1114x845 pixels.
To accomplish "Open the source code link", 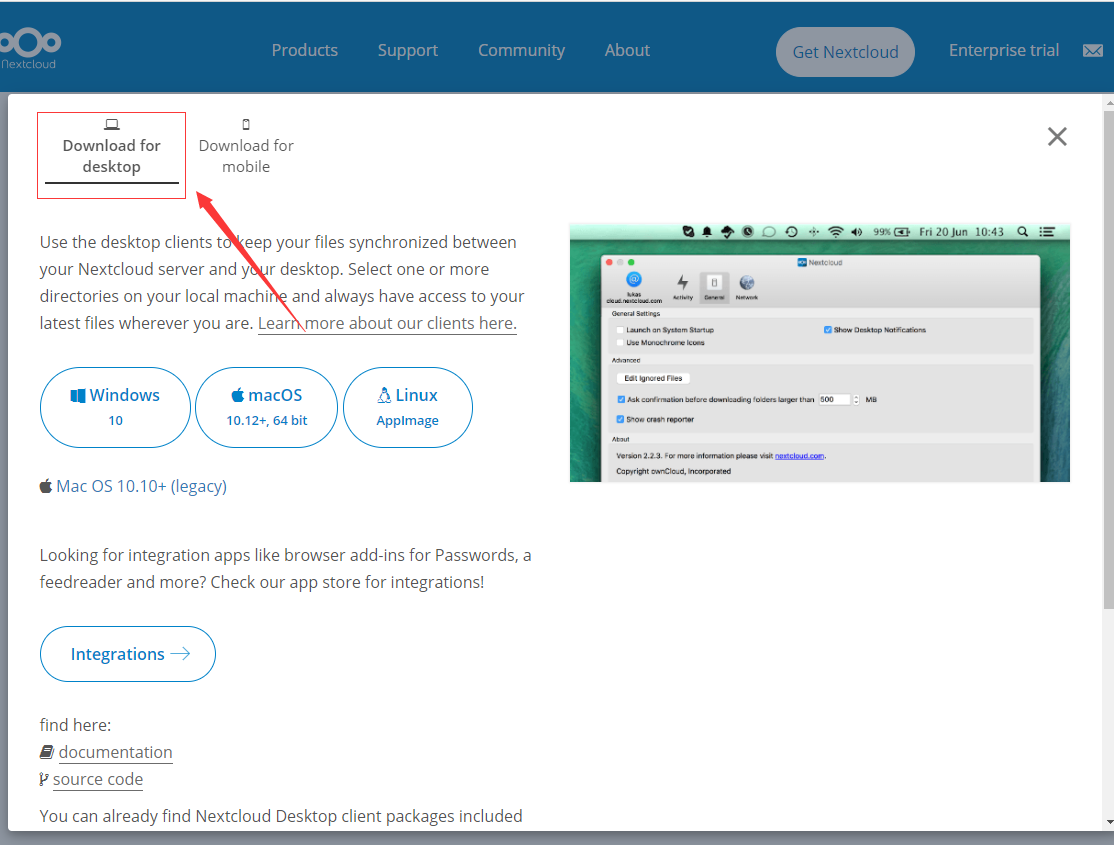I will tap(98, 779).
